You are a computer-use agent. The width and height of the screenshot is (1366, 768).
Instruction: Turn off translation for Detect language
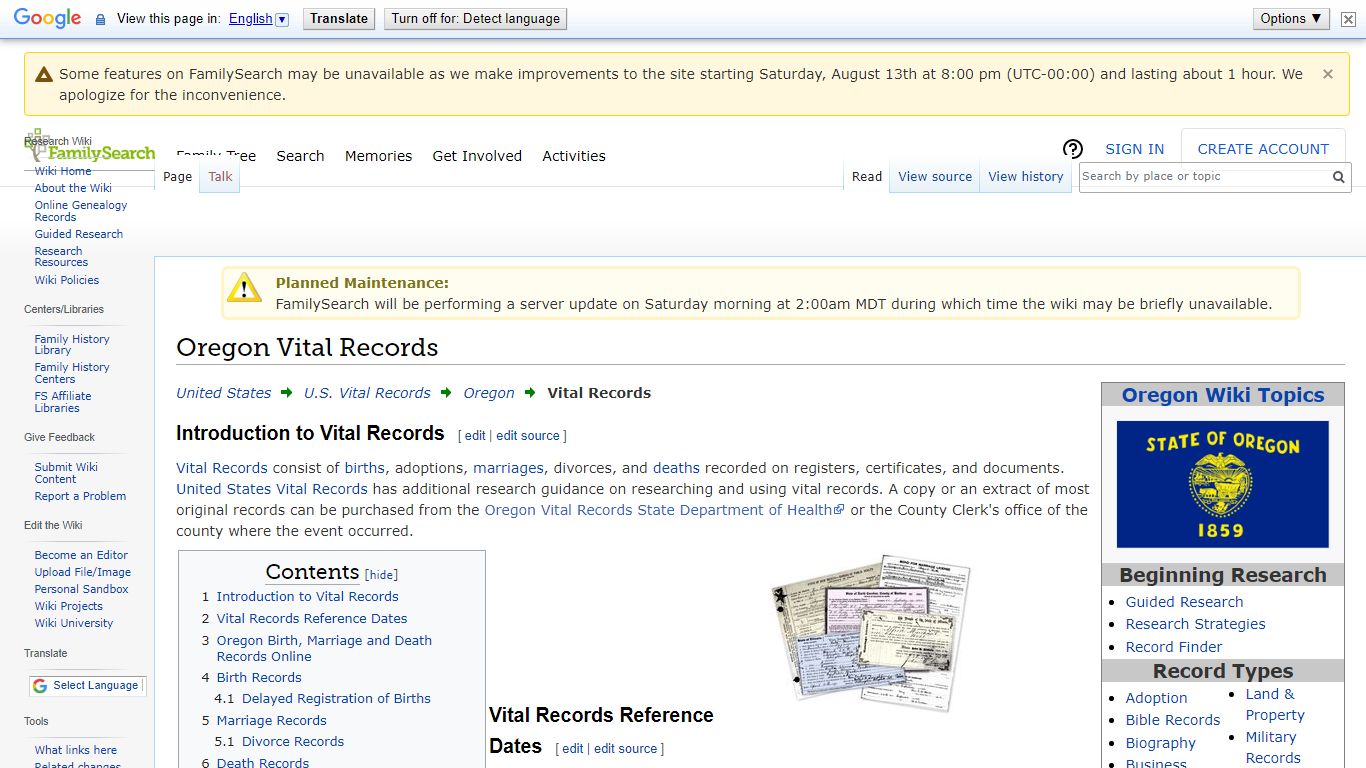476,18
